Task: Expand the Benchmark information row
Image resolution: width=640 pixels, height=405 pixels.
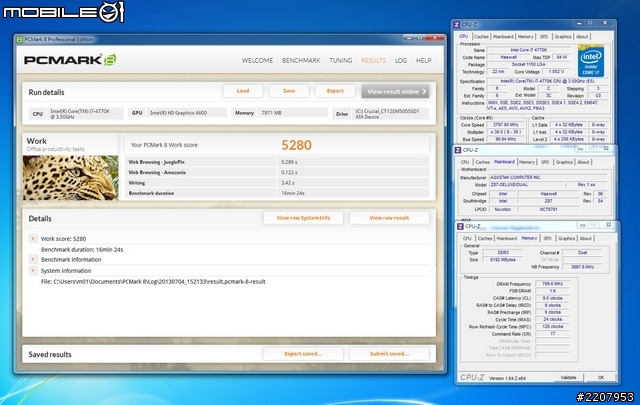Action: tap(33, 259)
